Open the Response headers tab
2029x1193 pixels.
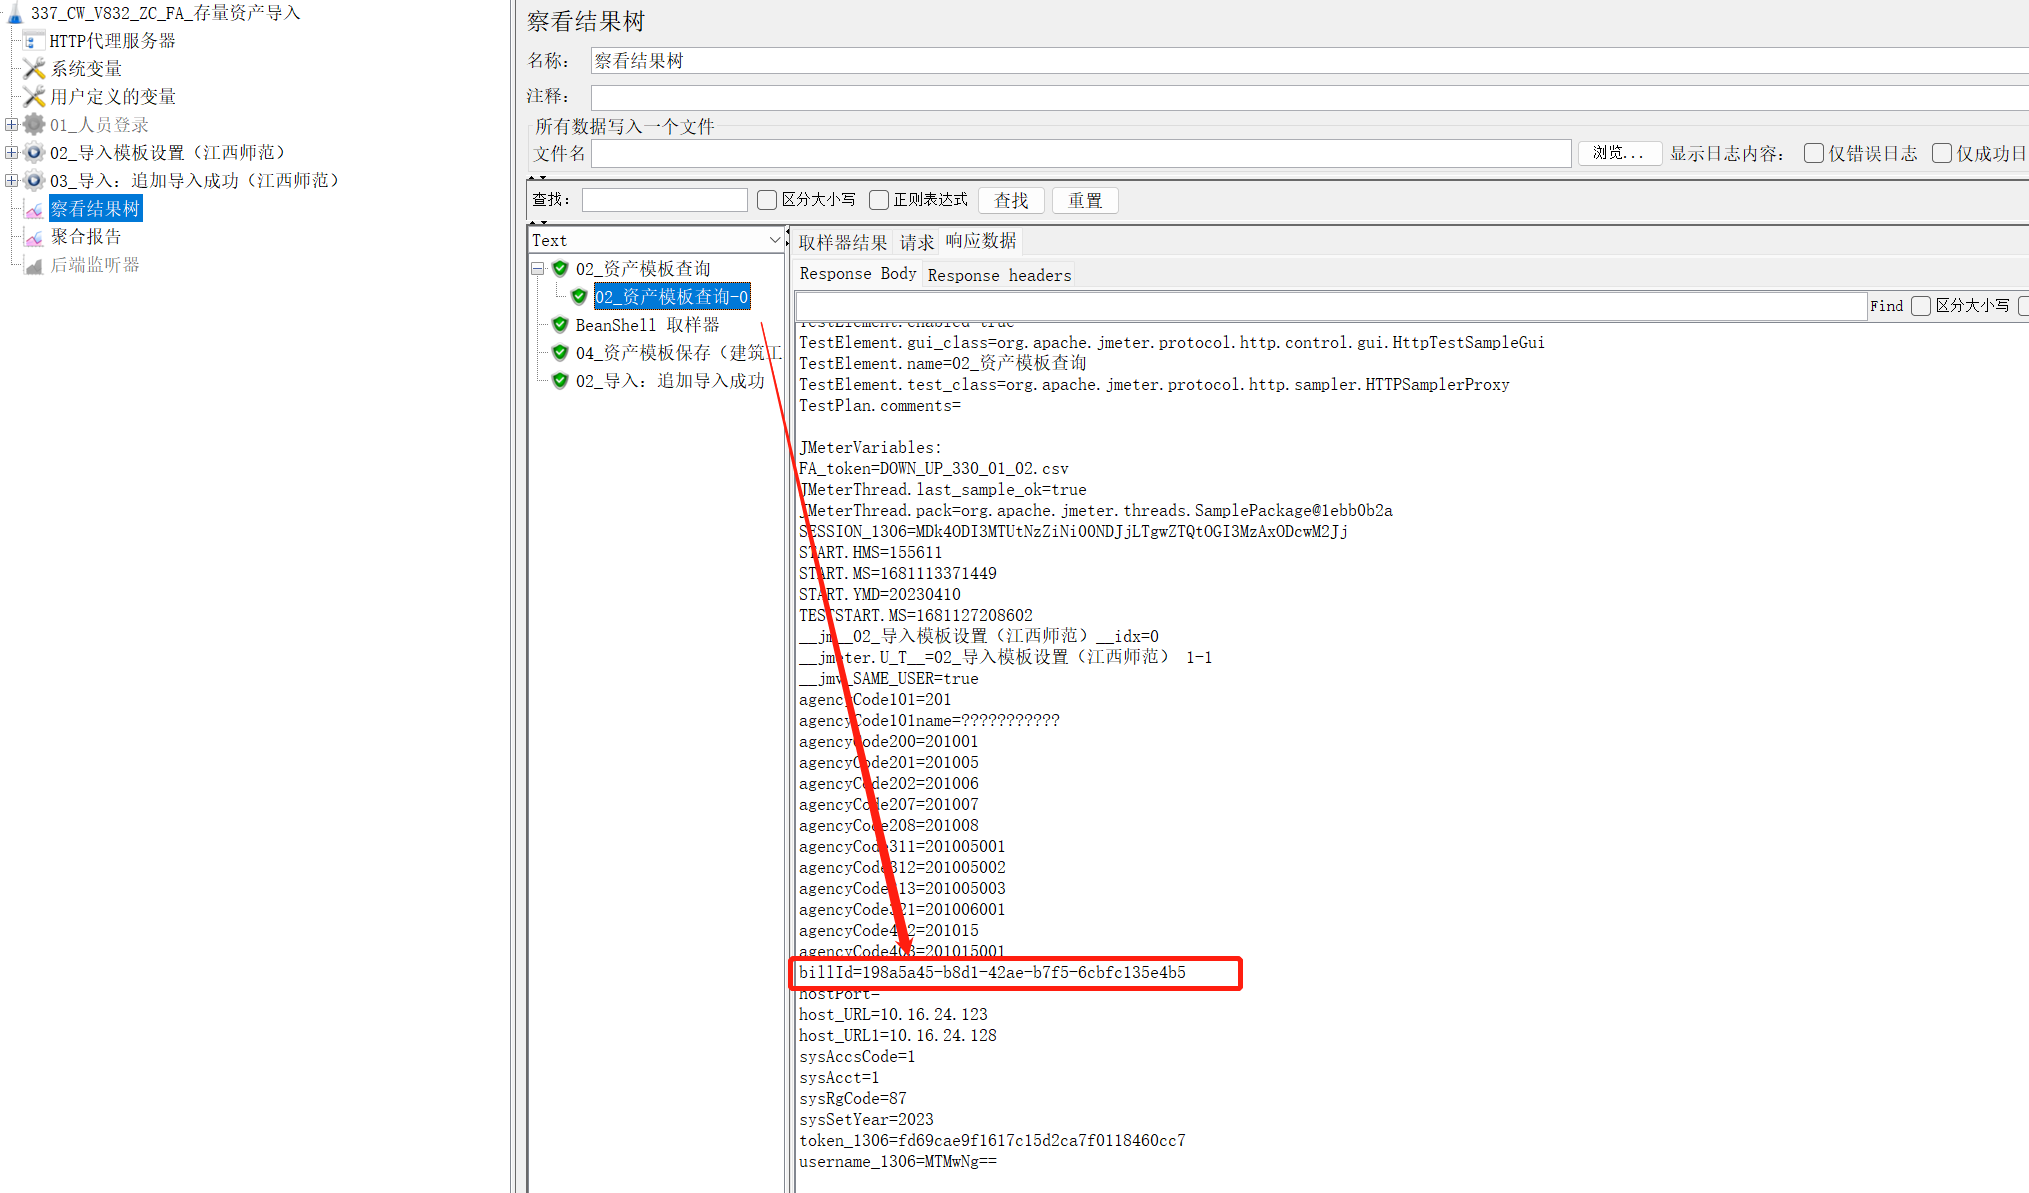(x=998, y=275)
